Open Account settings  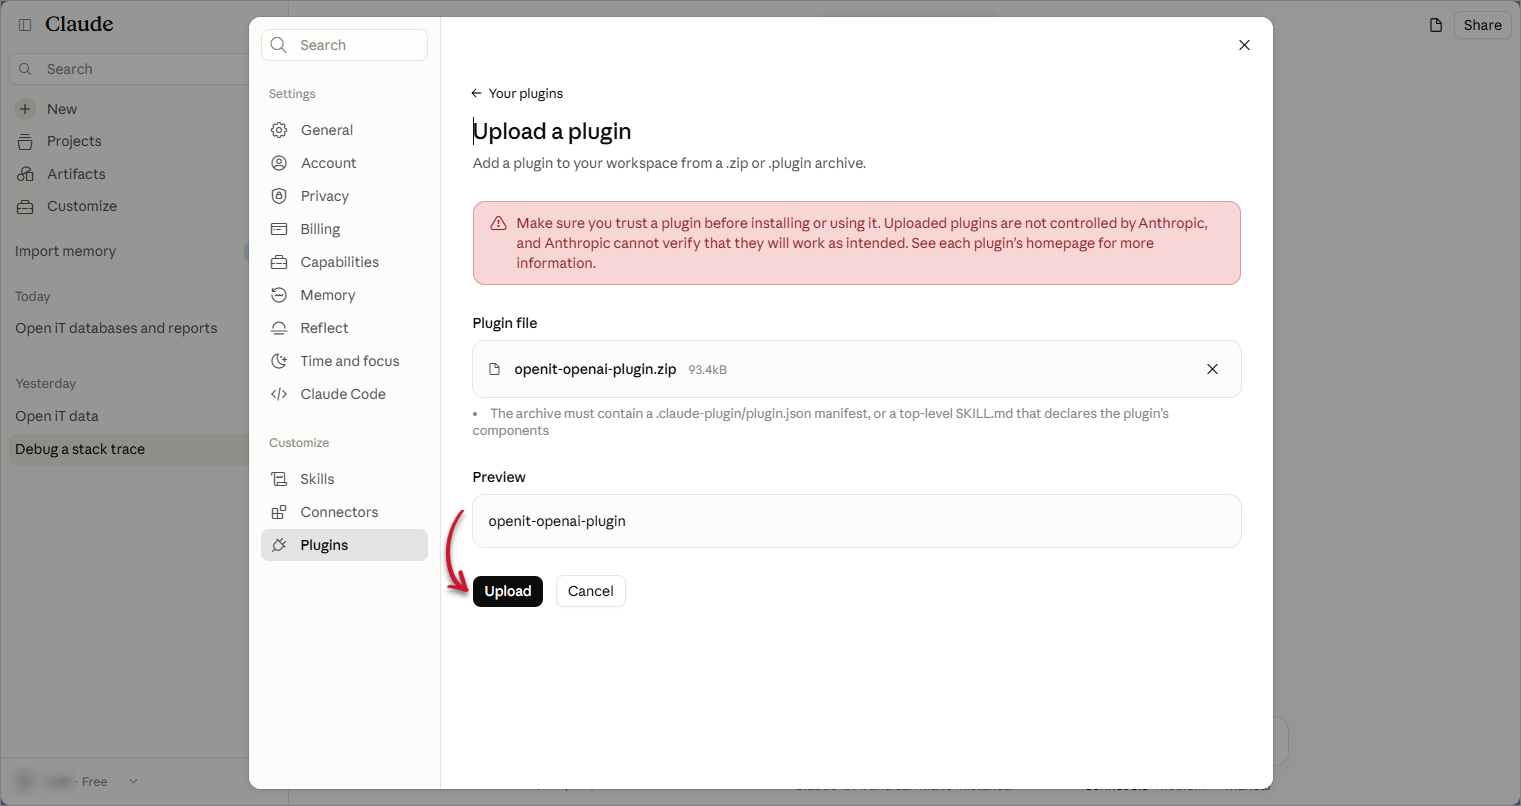point(344,163)
